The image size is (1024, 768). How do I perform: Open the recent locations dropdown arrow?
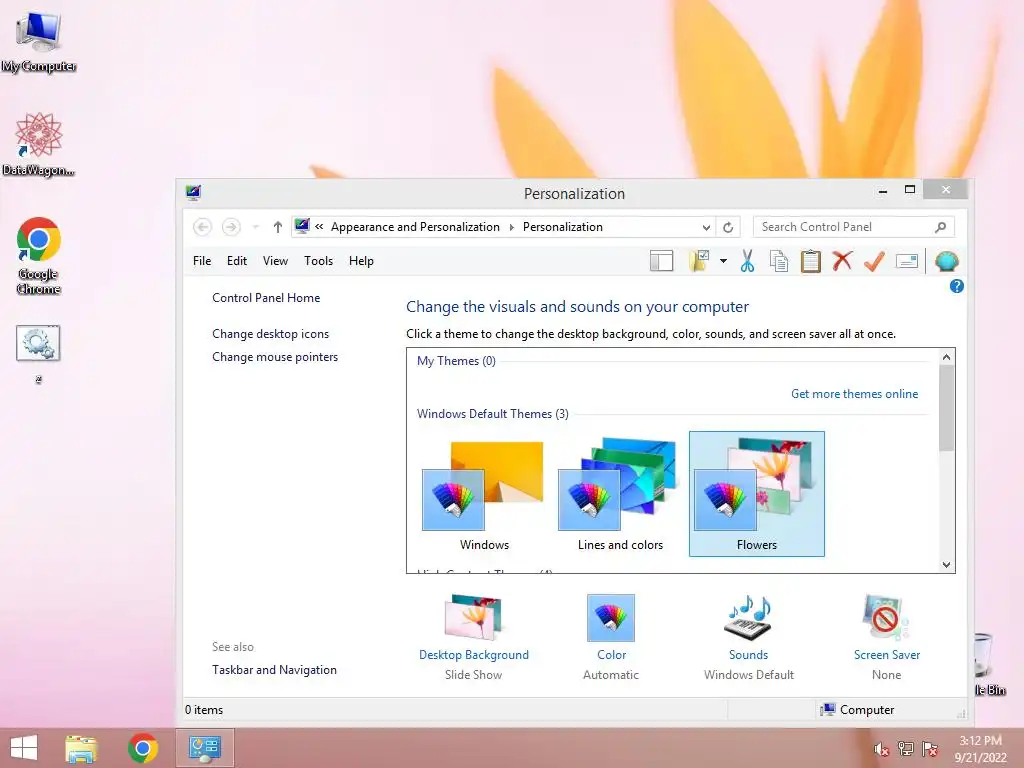(x=255, y=227)
